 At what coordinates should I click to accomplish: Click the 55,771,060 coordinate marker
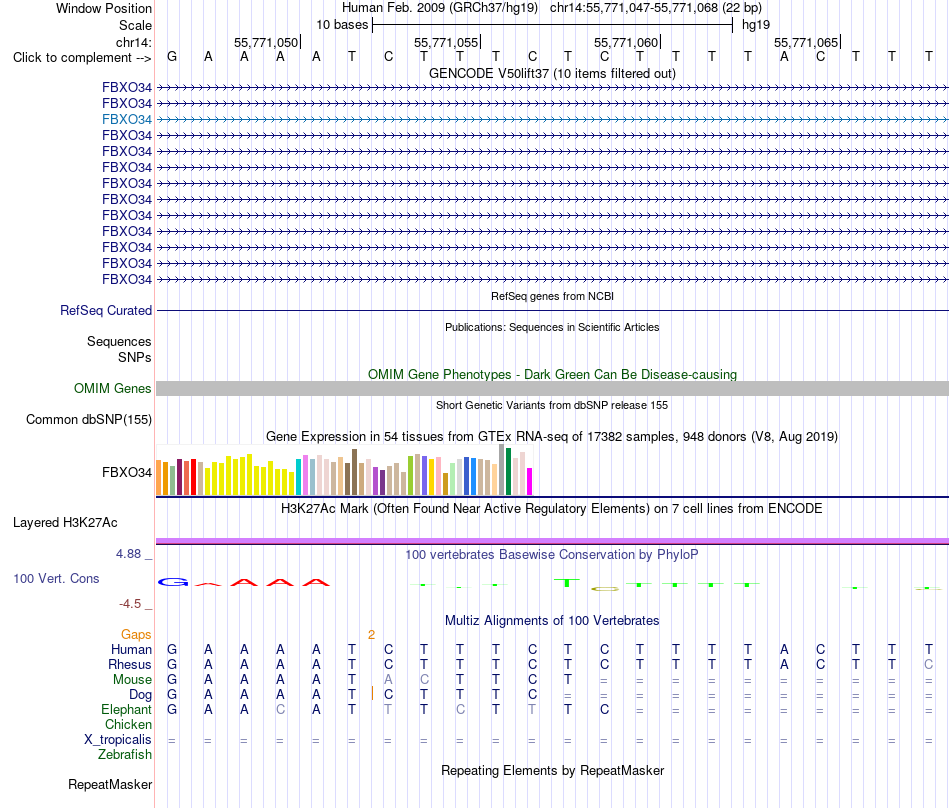(x=626, y=42)
